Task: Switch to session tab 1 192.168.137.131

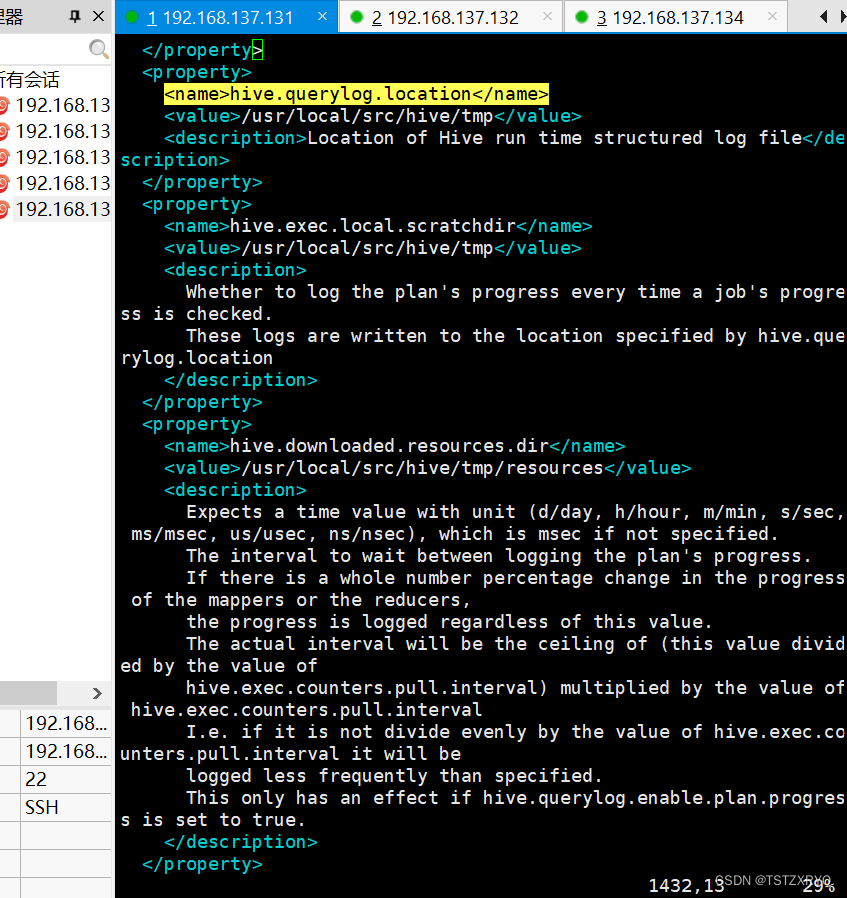Action: pos(226,17)
